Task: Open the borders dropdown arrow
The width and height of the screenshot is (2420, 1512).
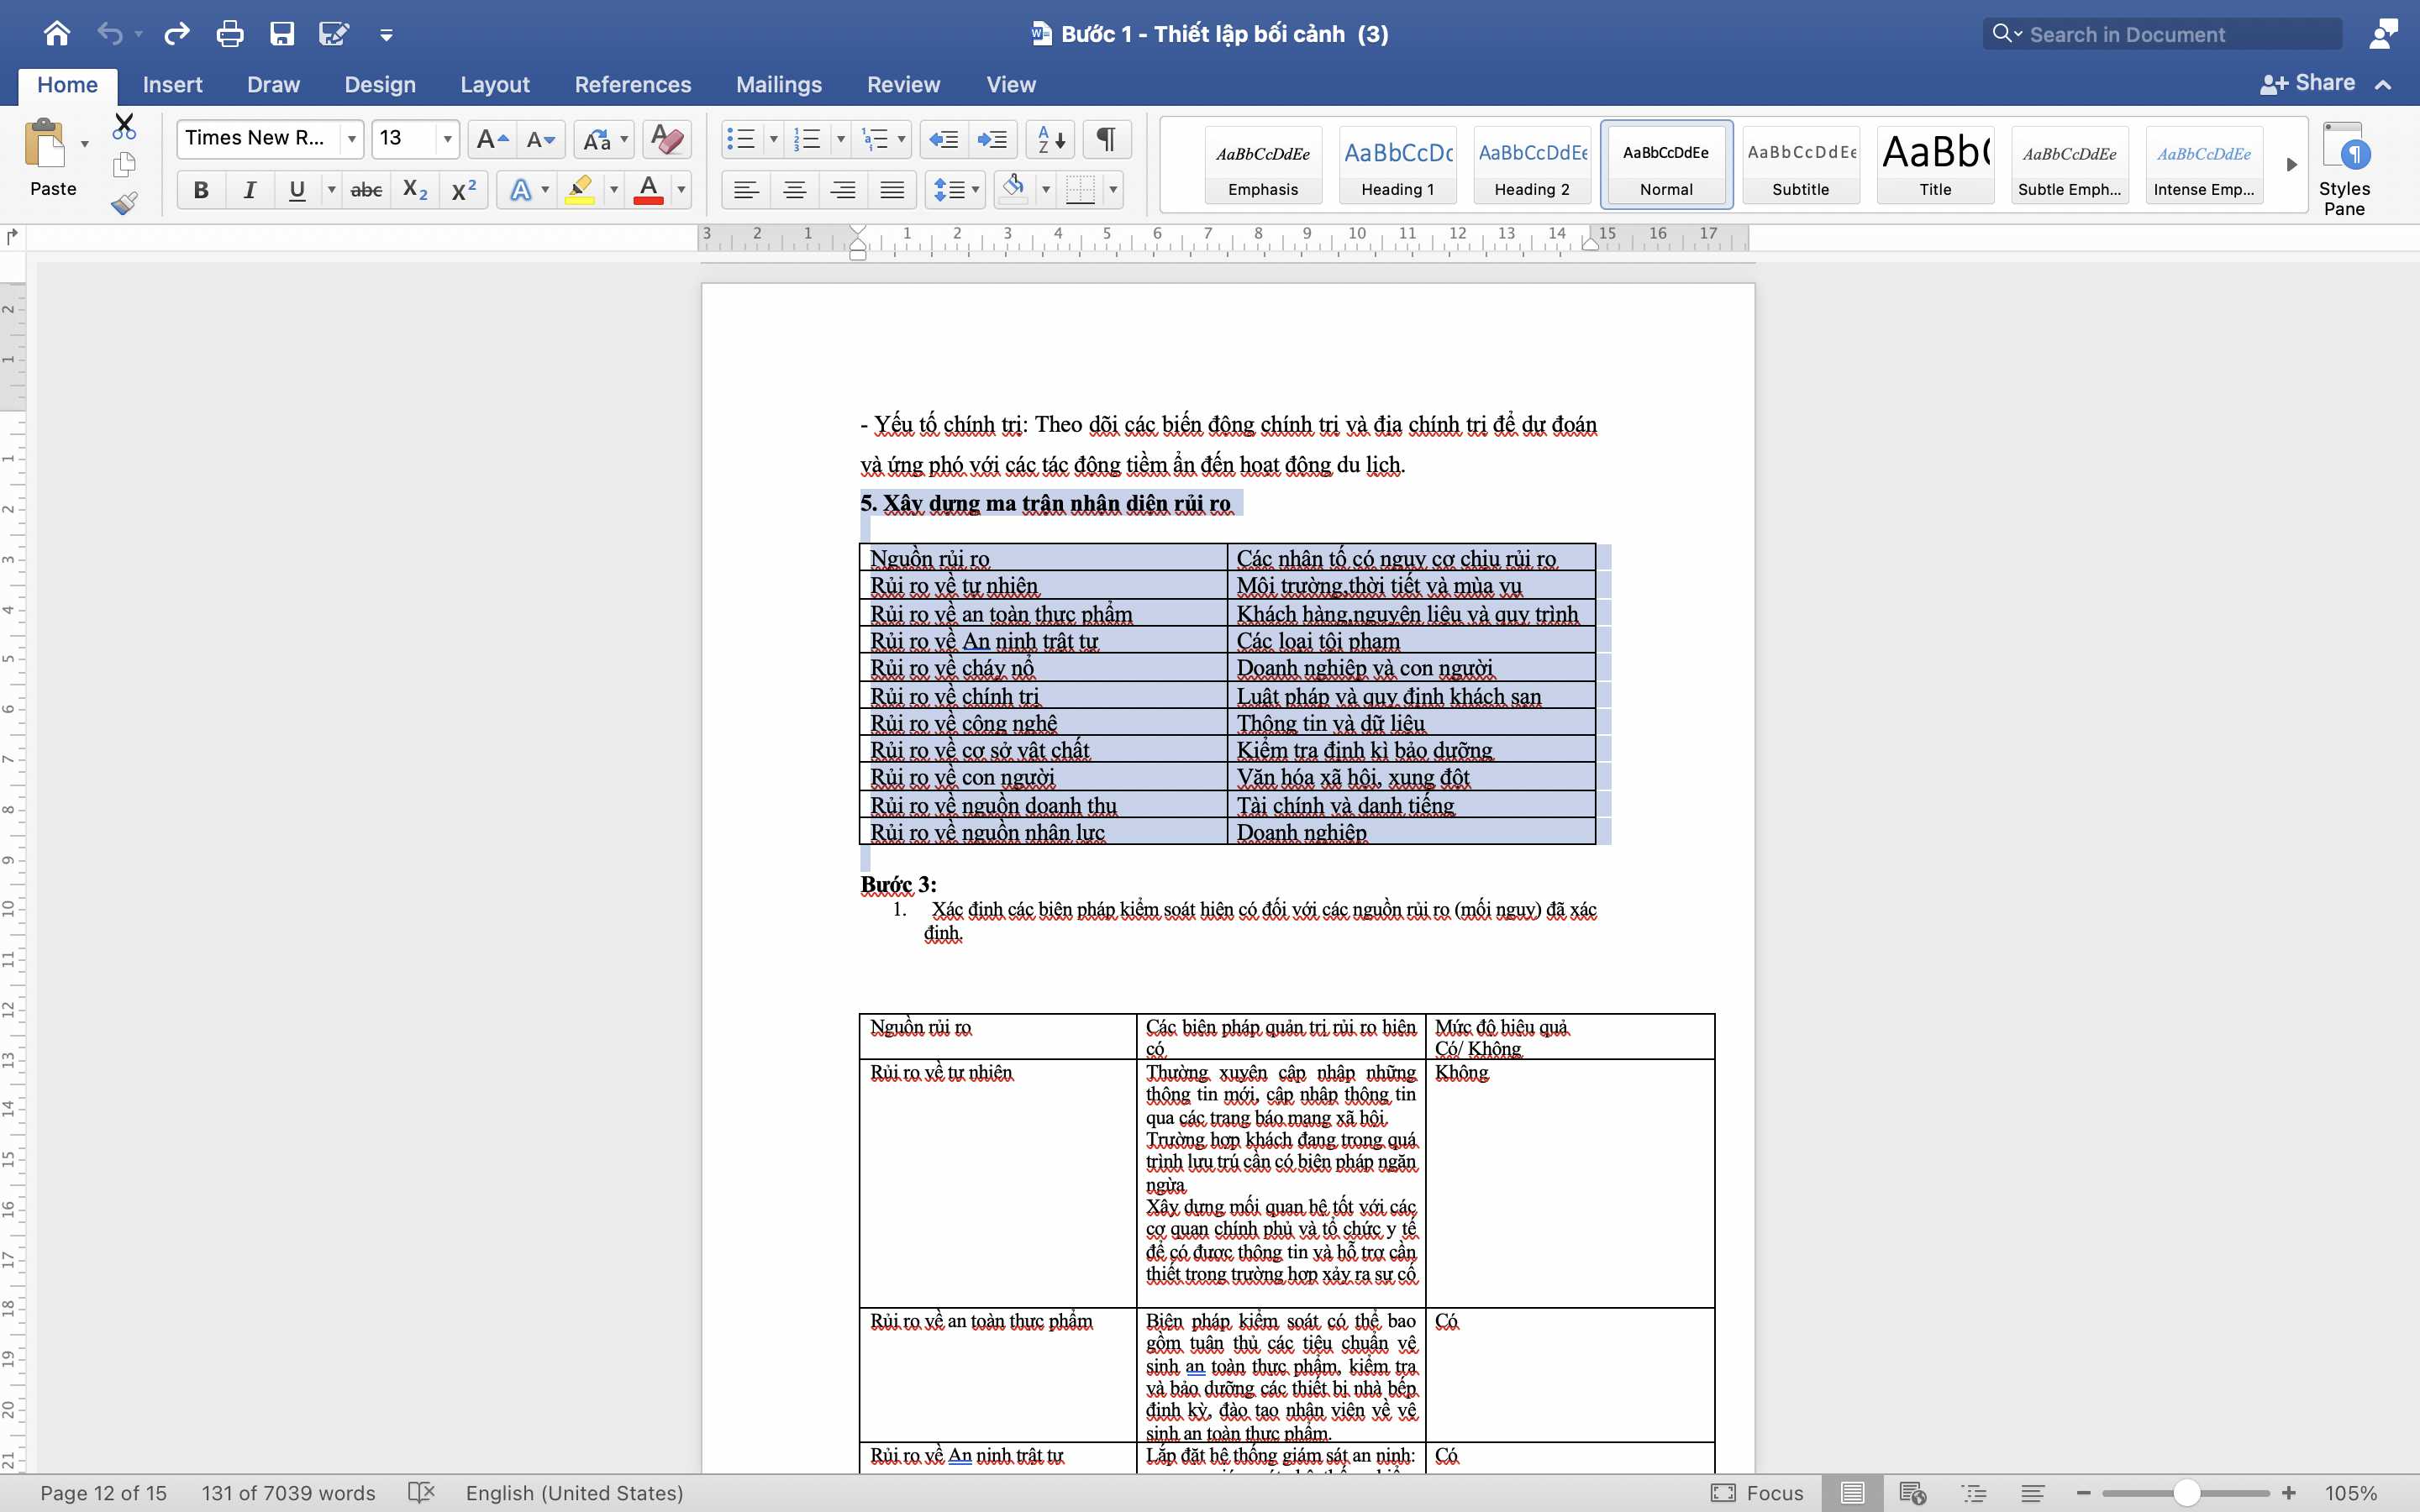Action: tap(1112, 190)
